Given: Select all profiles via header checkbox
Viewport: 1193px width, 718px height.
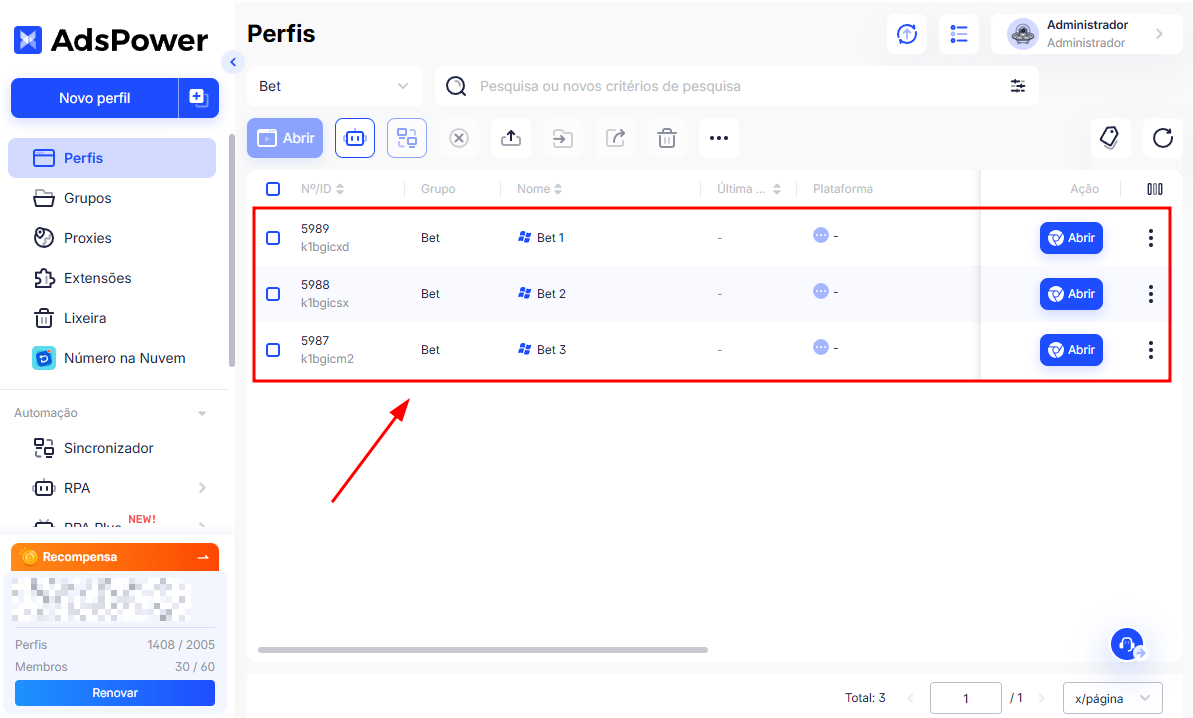Looking at the screenshot, I should [273, 188].
